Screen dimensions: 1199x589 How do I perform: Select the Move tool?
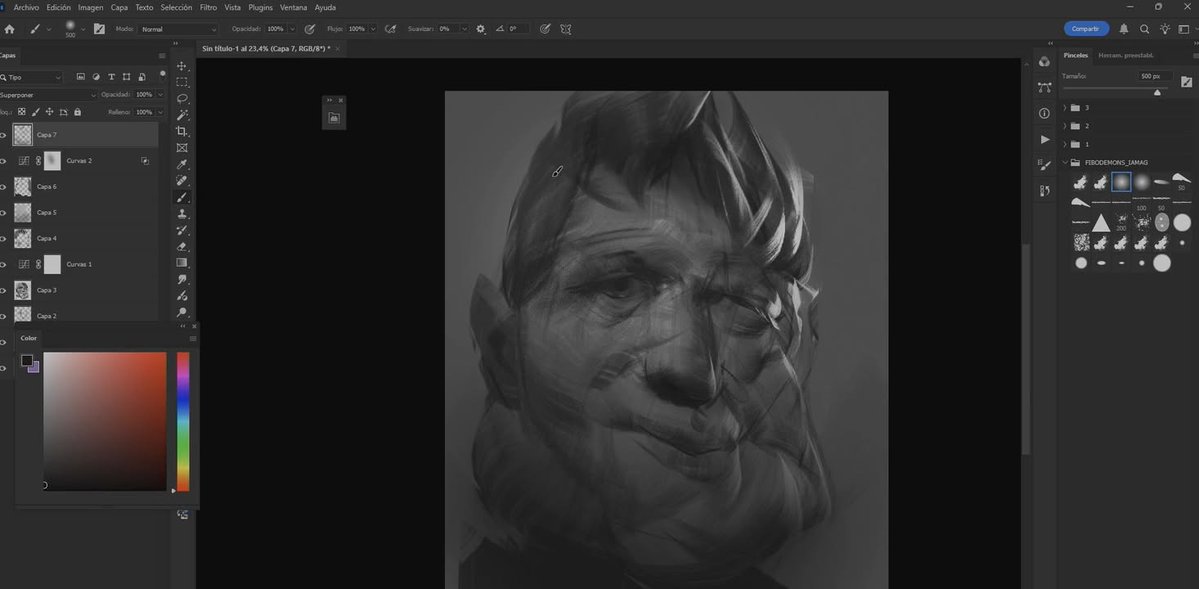coord(182,66)
